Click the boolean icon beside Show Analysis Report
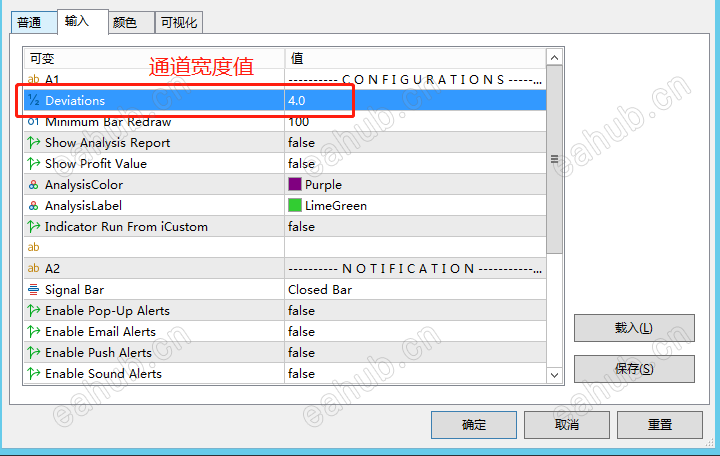The height and width of the screenshot is (456, 720). click(34, 142)
